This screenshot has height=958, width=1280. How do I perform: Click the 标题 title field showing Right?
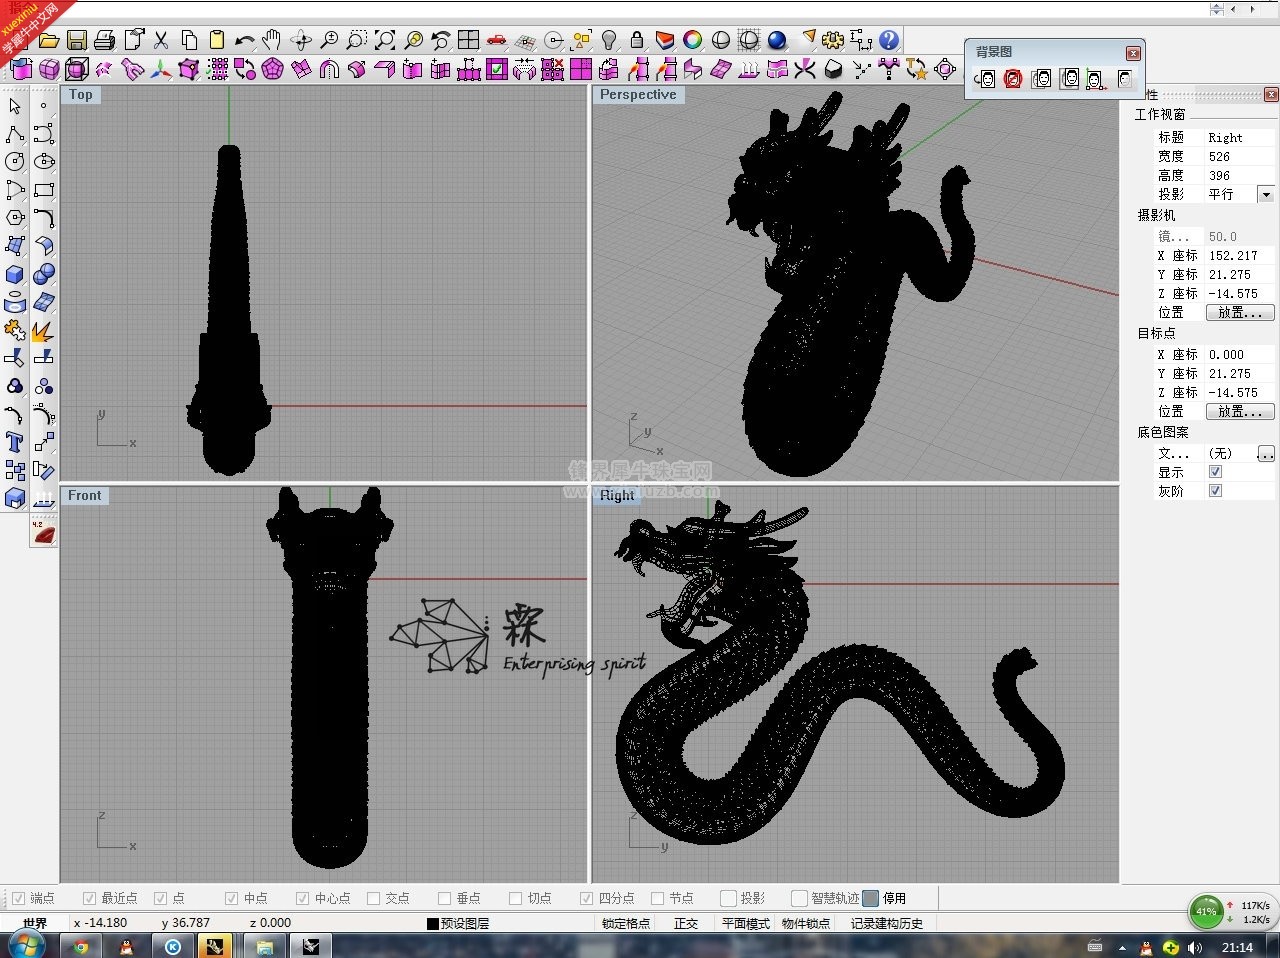pos(1240,138)
